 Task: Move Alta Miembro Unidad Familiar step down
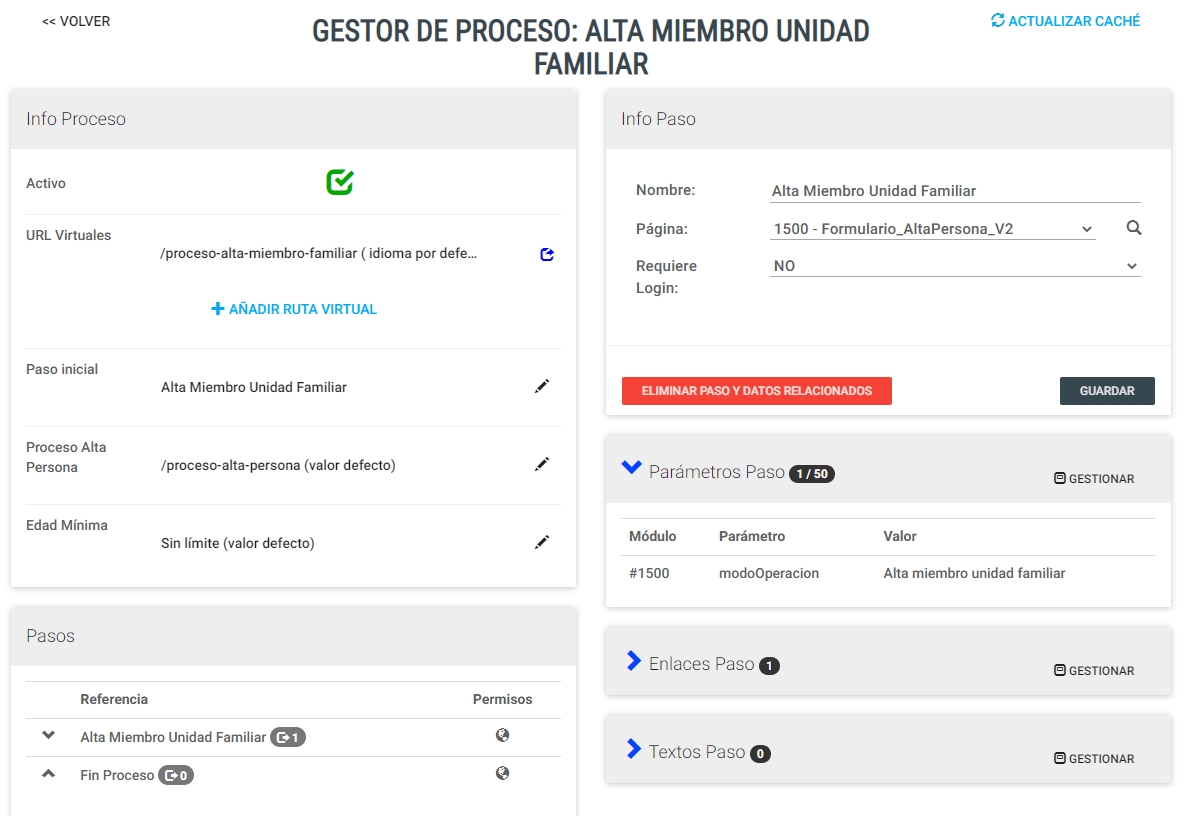tap(48, 736)
